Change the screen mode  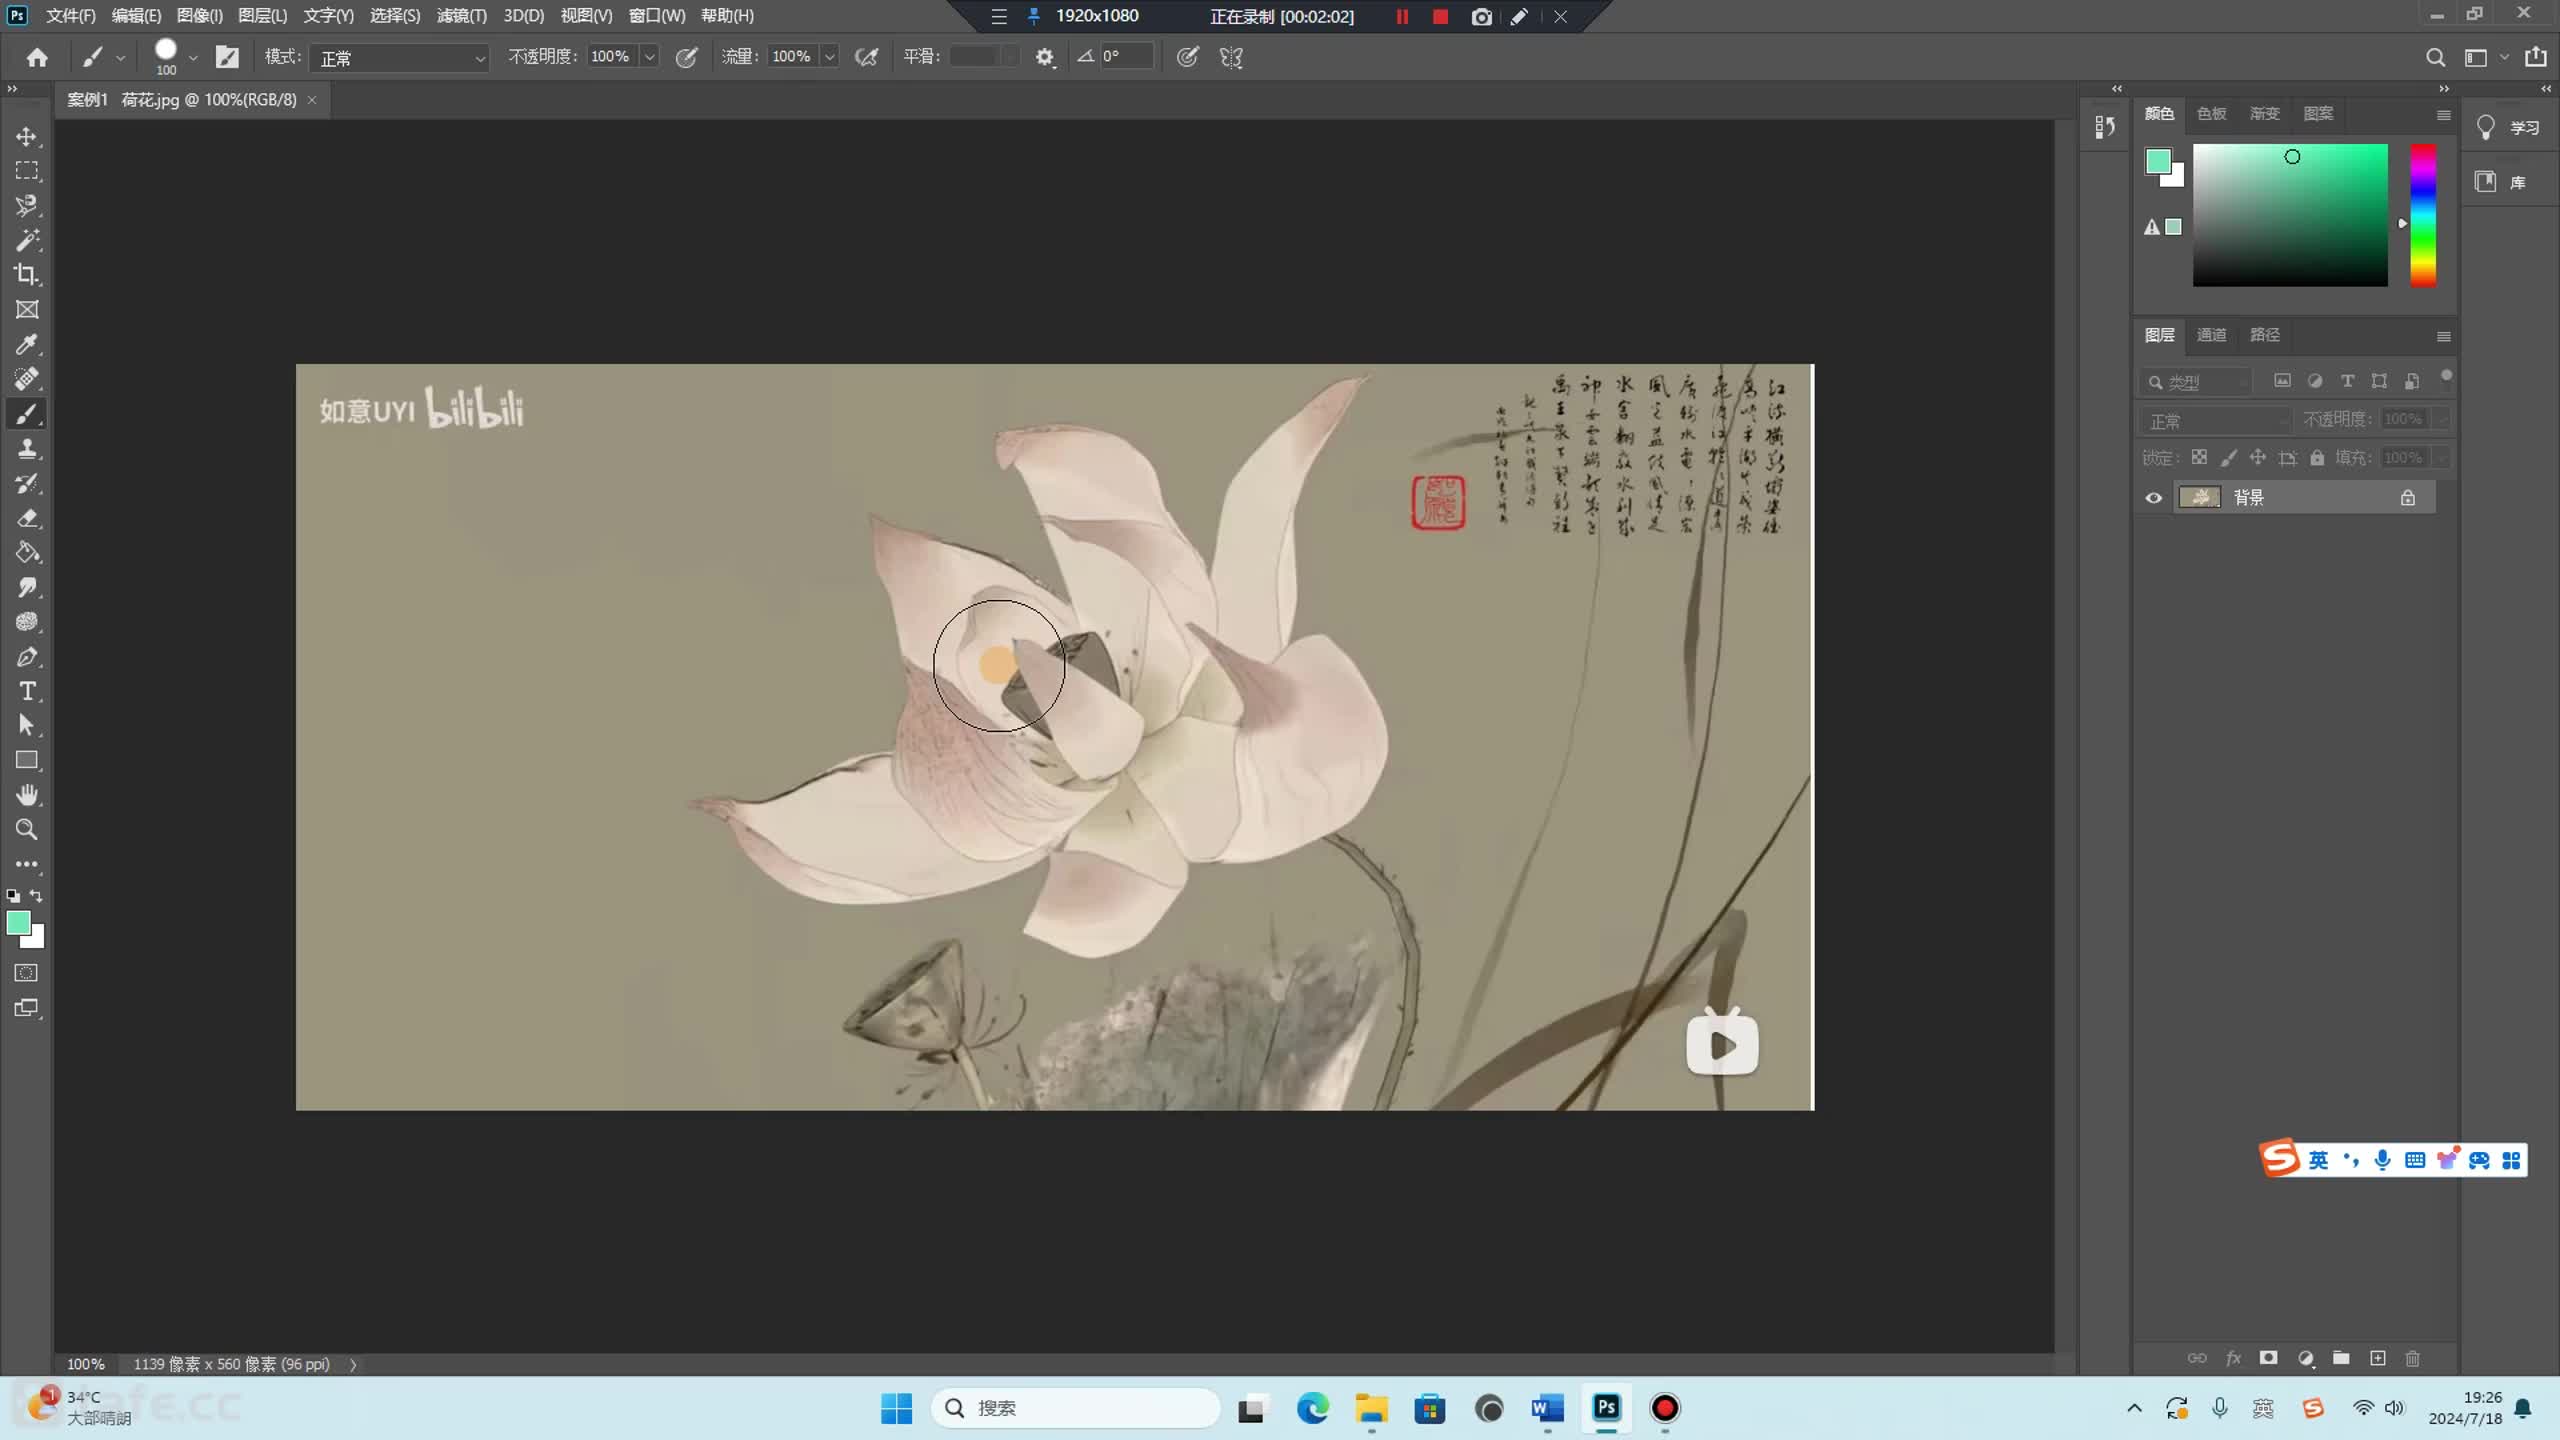pyautogui.click(x=27, y=1008)
